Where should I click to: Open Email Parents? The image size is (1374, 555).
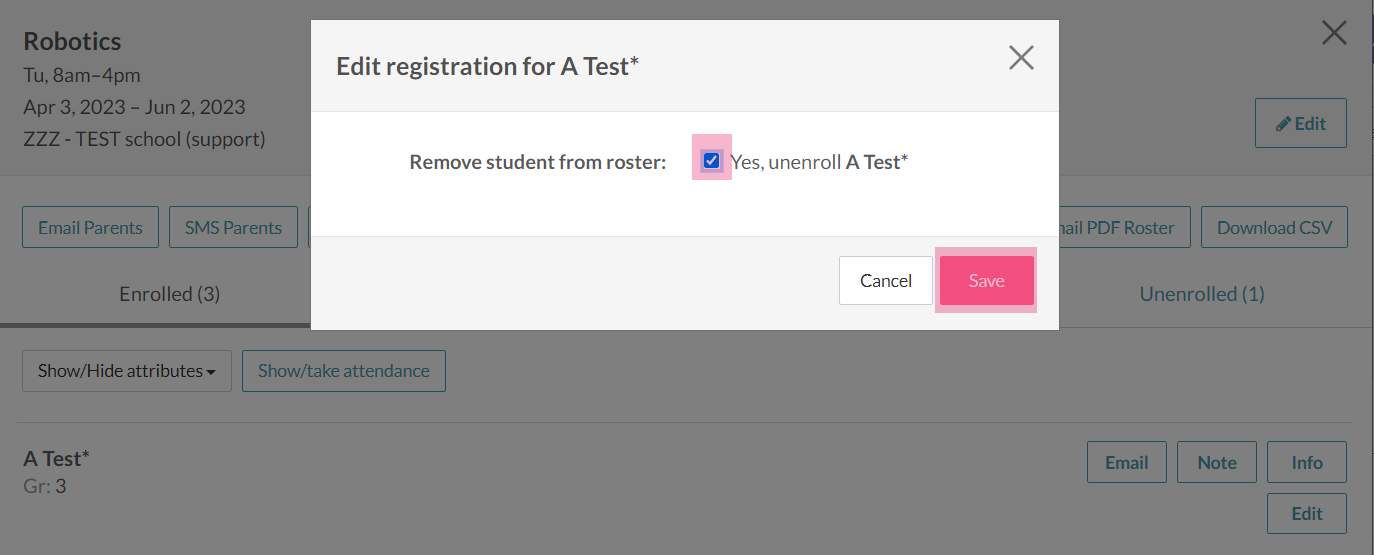click(x=90, y=228)
